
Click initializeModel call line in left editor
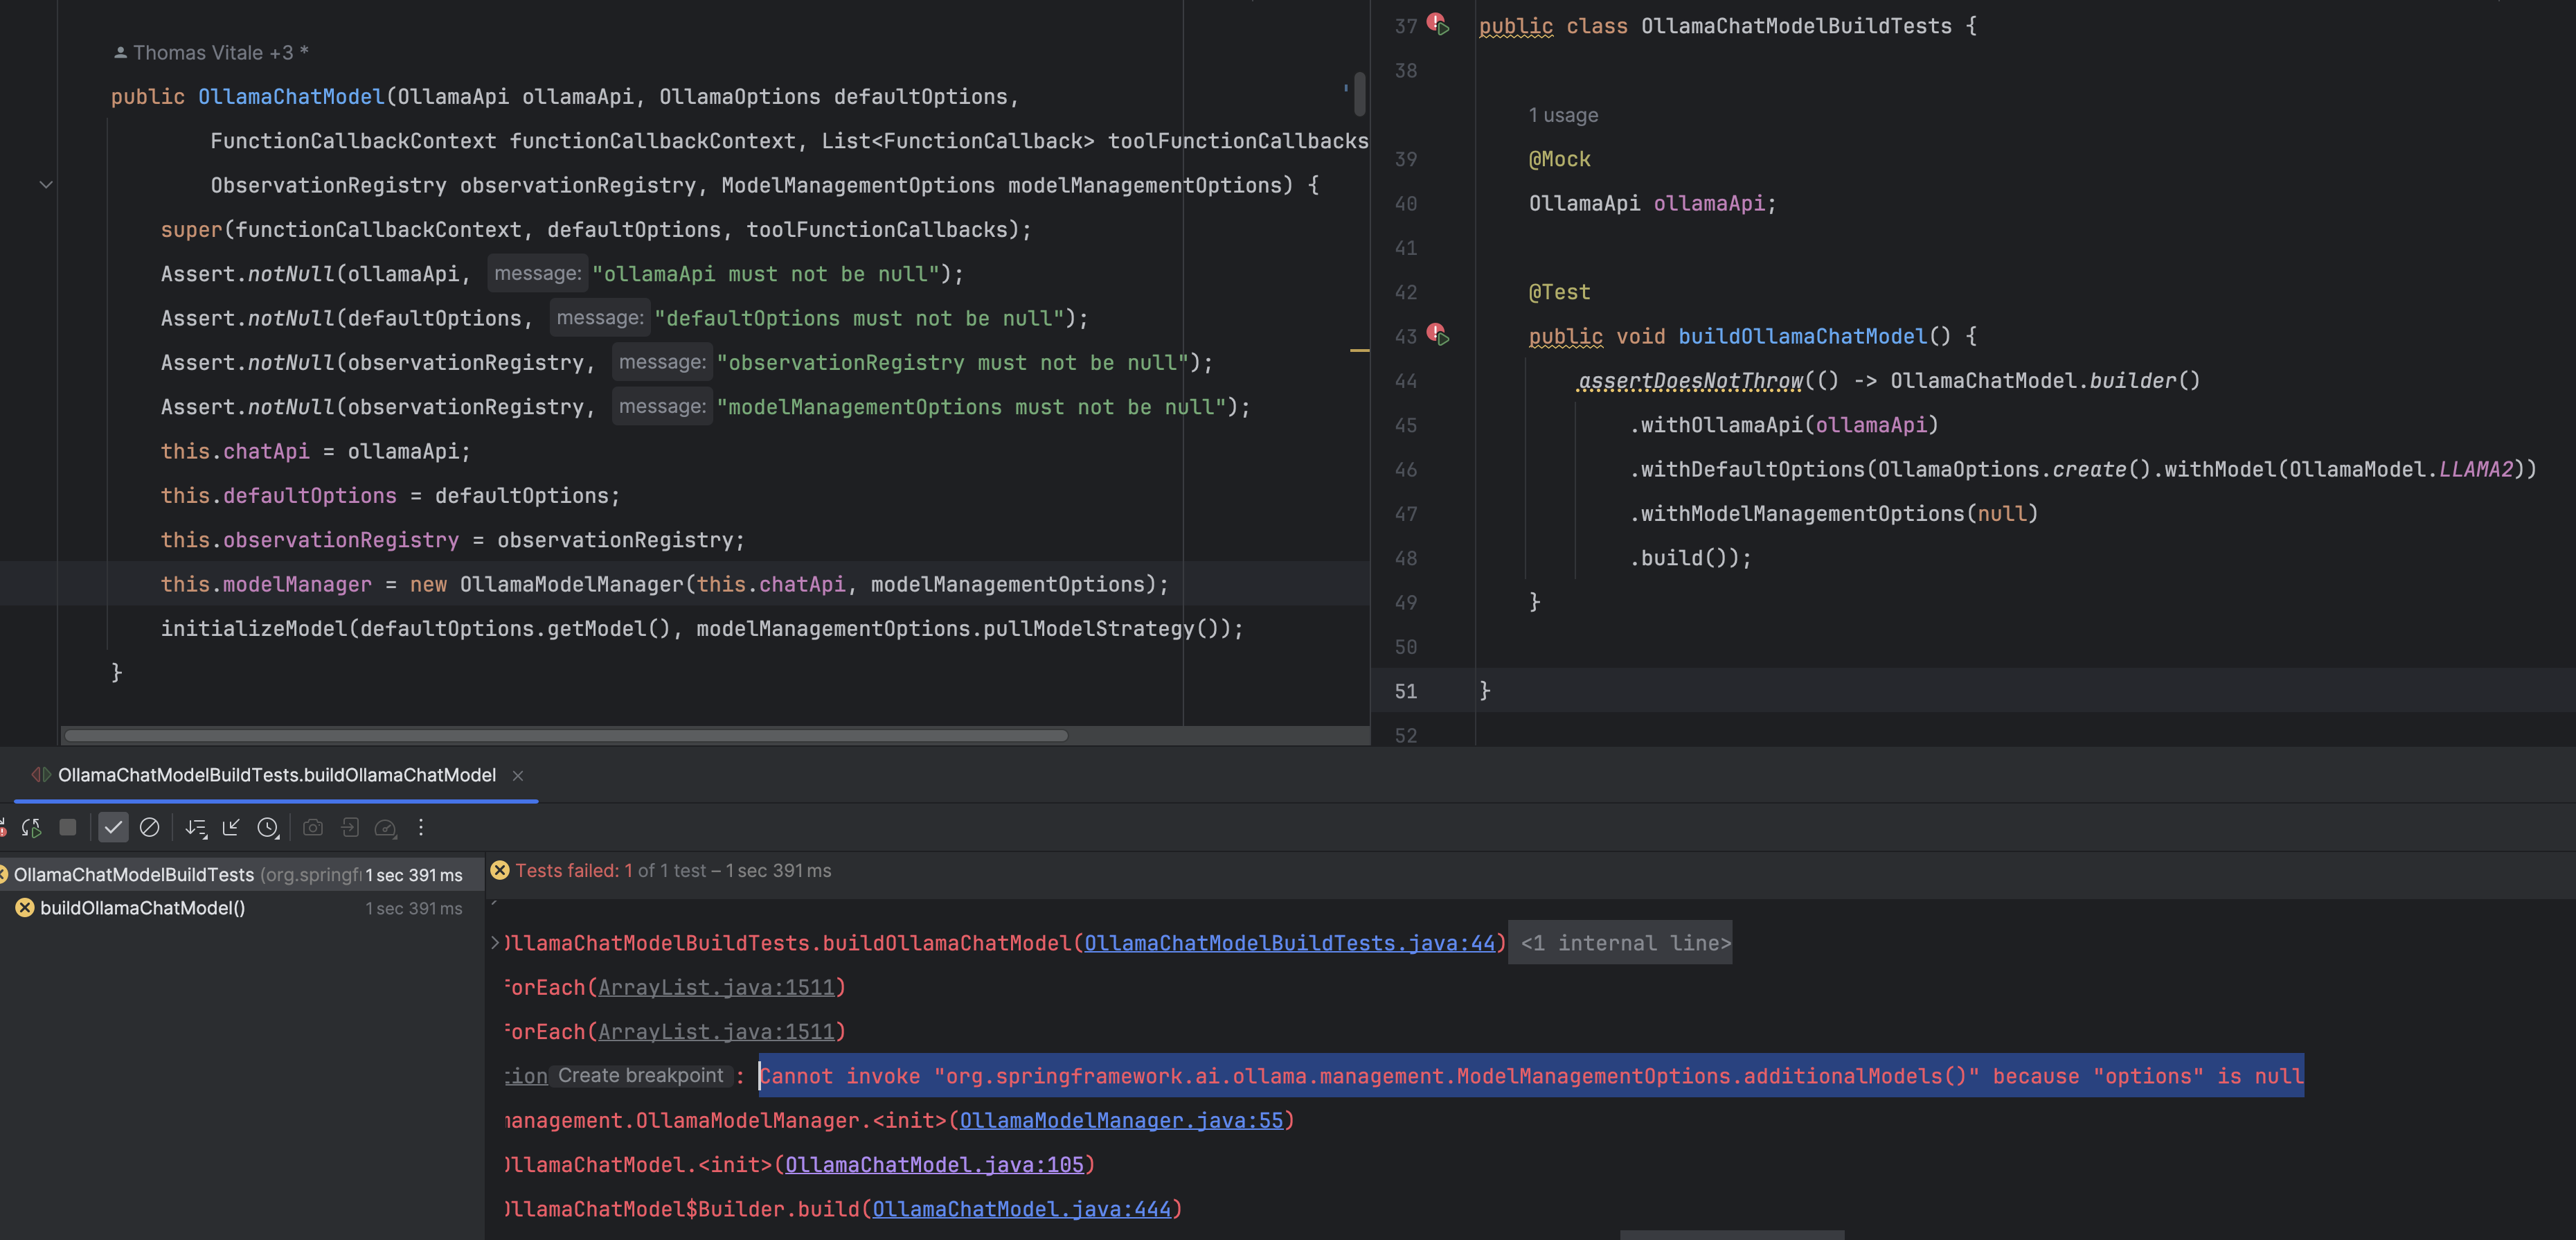pos(702,629)
